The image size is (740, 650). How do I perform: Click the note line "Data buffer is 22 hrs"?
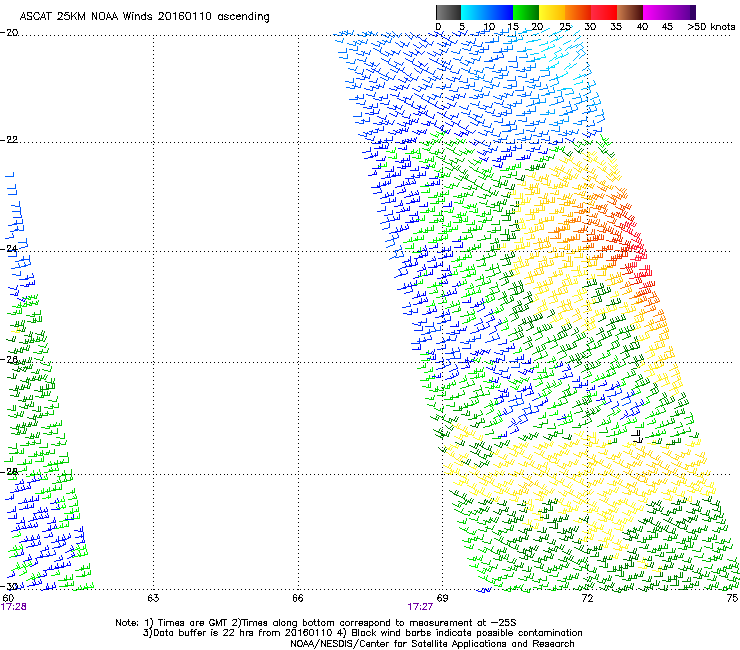(x=205, y=633)
